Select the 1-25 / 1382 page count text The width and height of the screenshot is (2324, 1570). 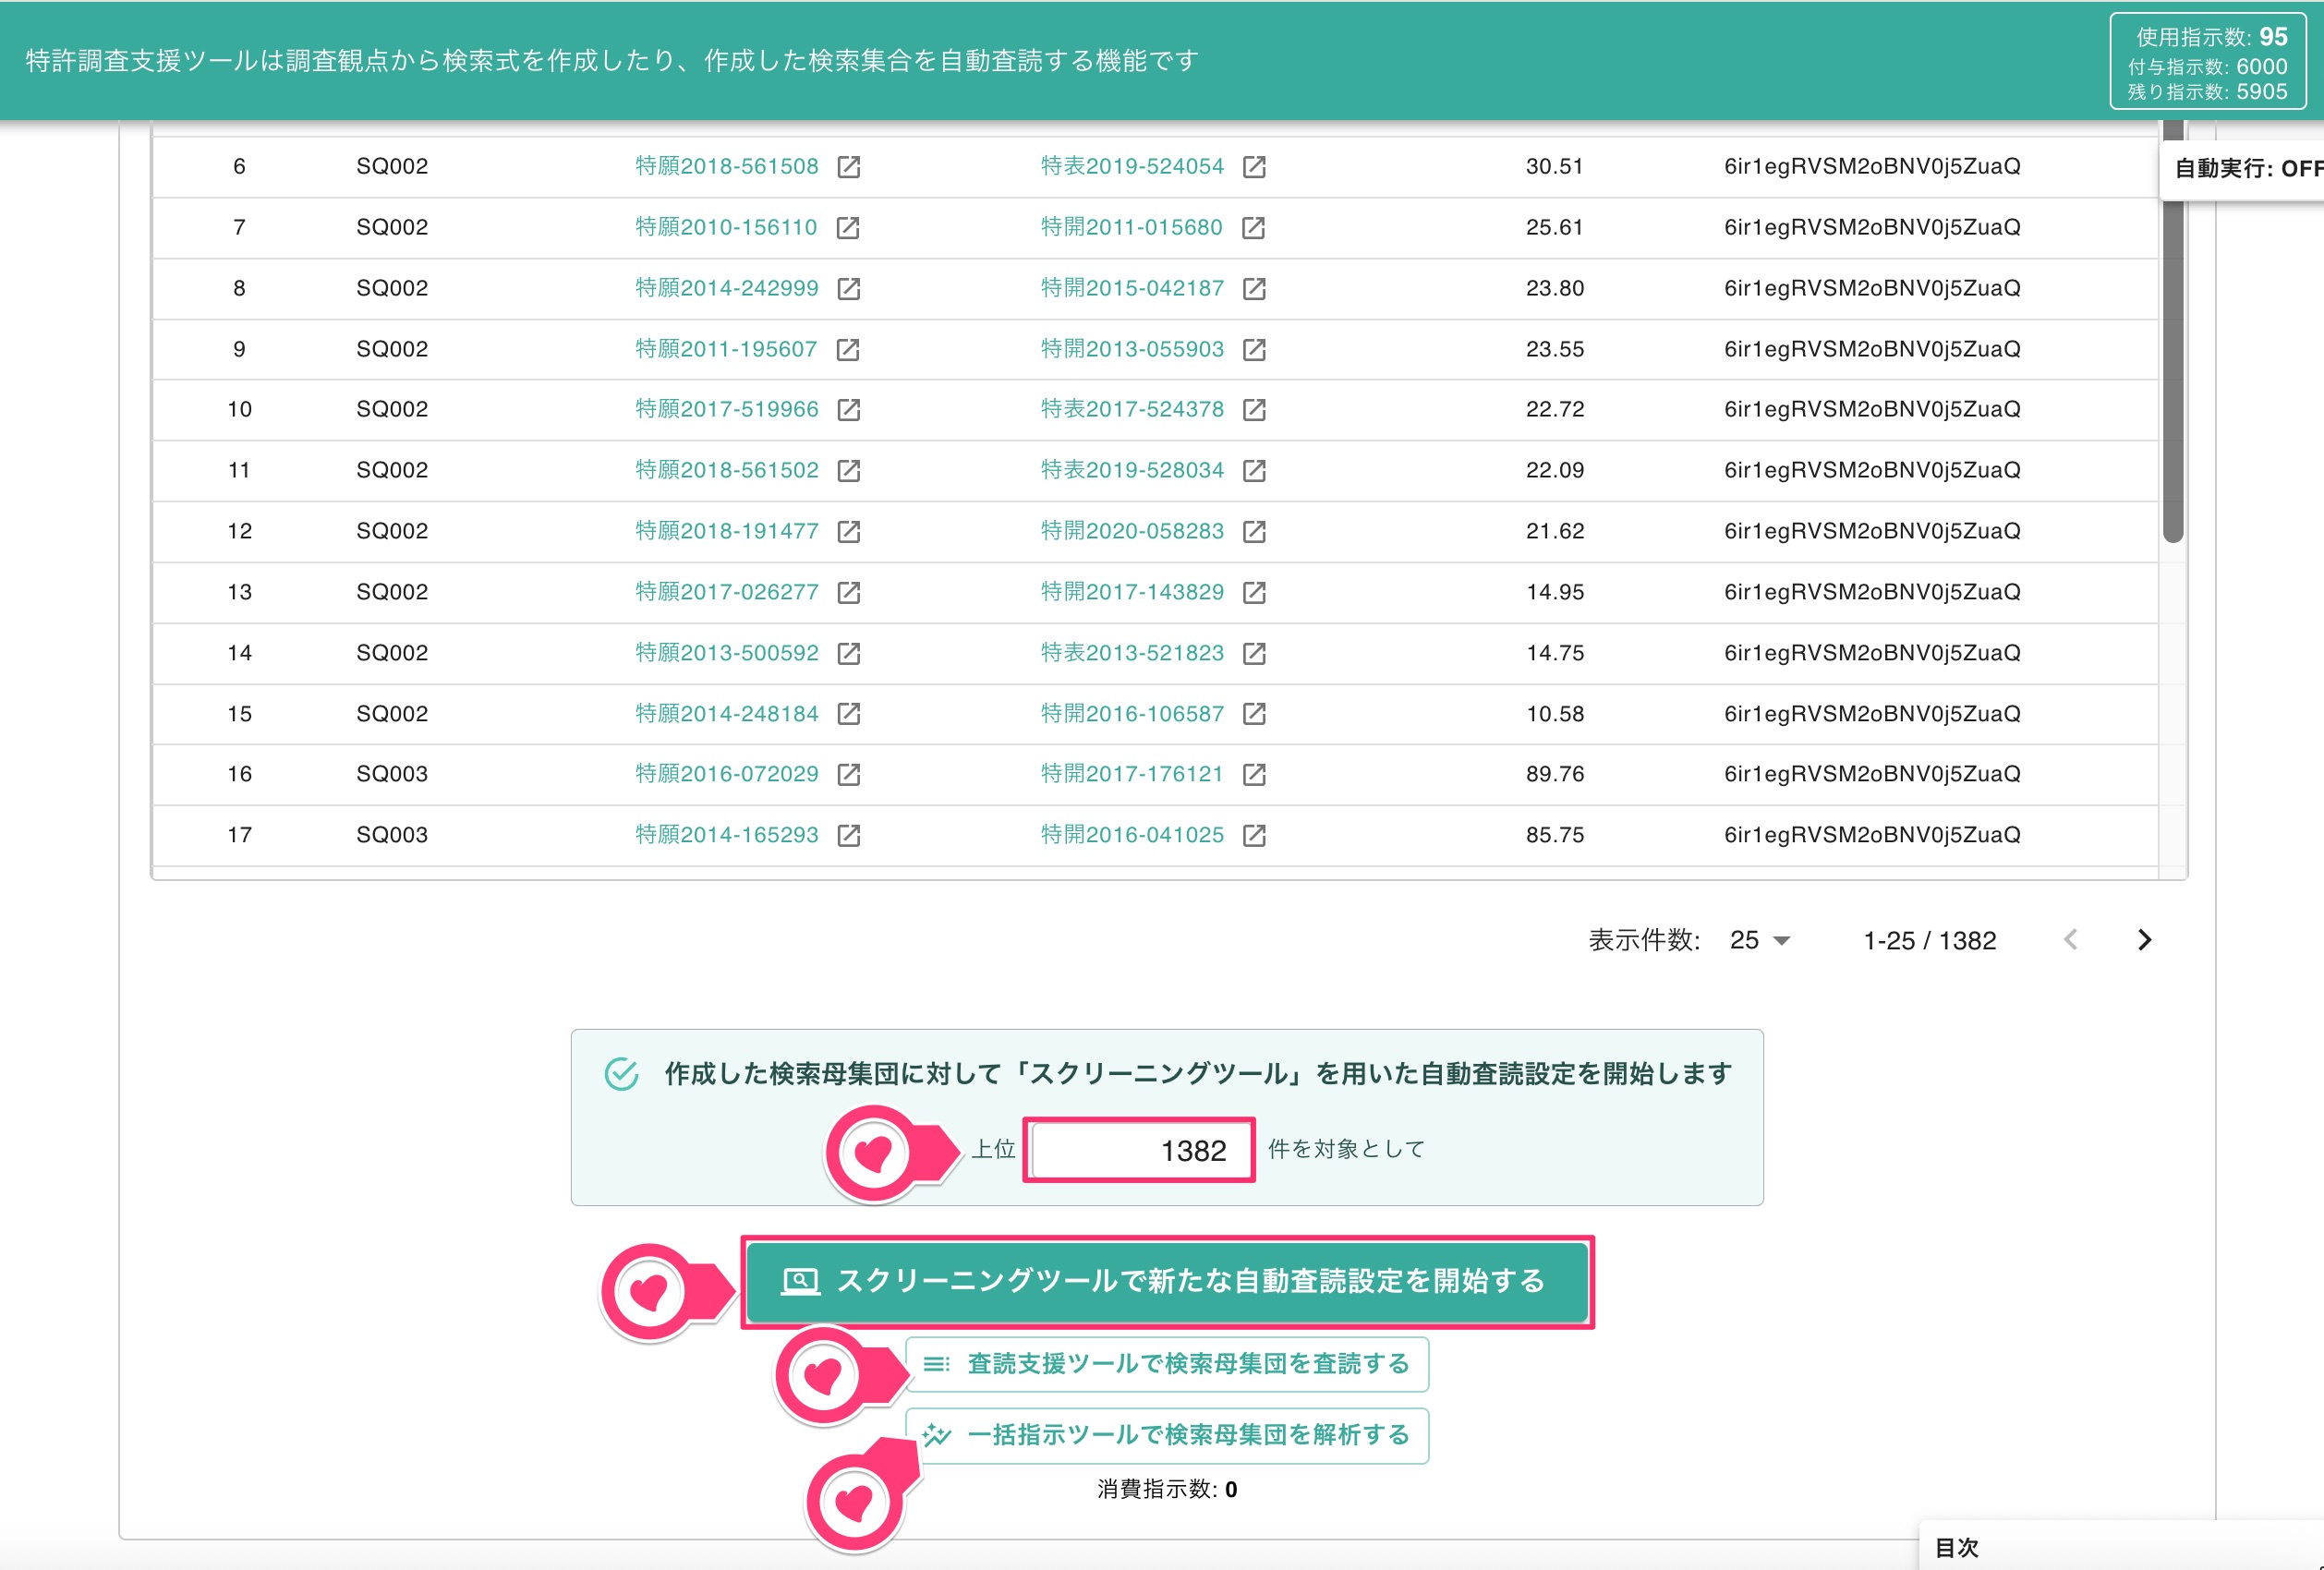pos(1930,941)
